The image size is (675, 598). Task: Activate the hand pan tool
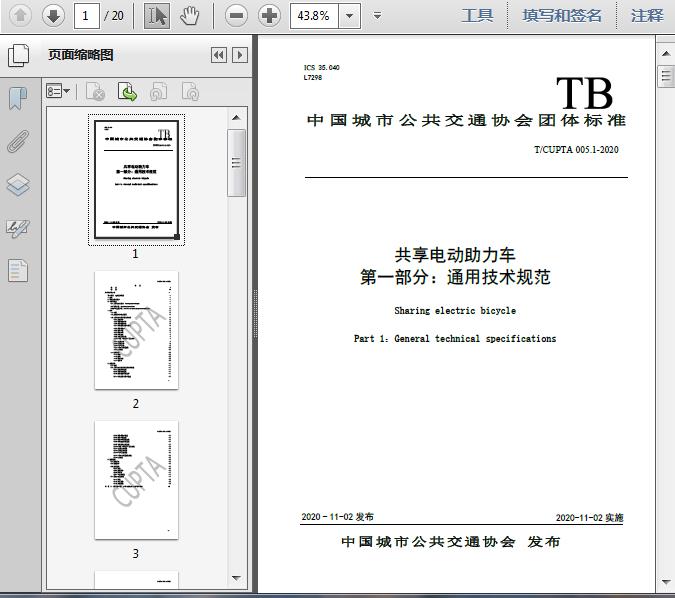click(x=189, y=16)
